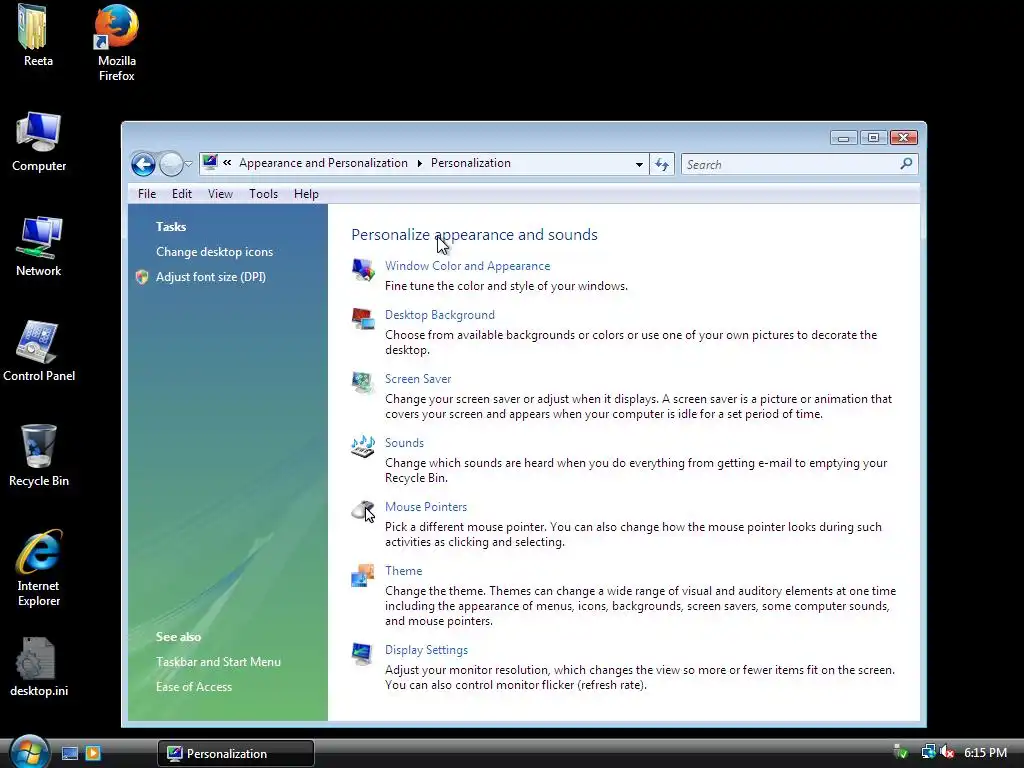Click the Mouse Pointers mouse icon
Screen dimensions: 1024x768
tap(363, 510)
